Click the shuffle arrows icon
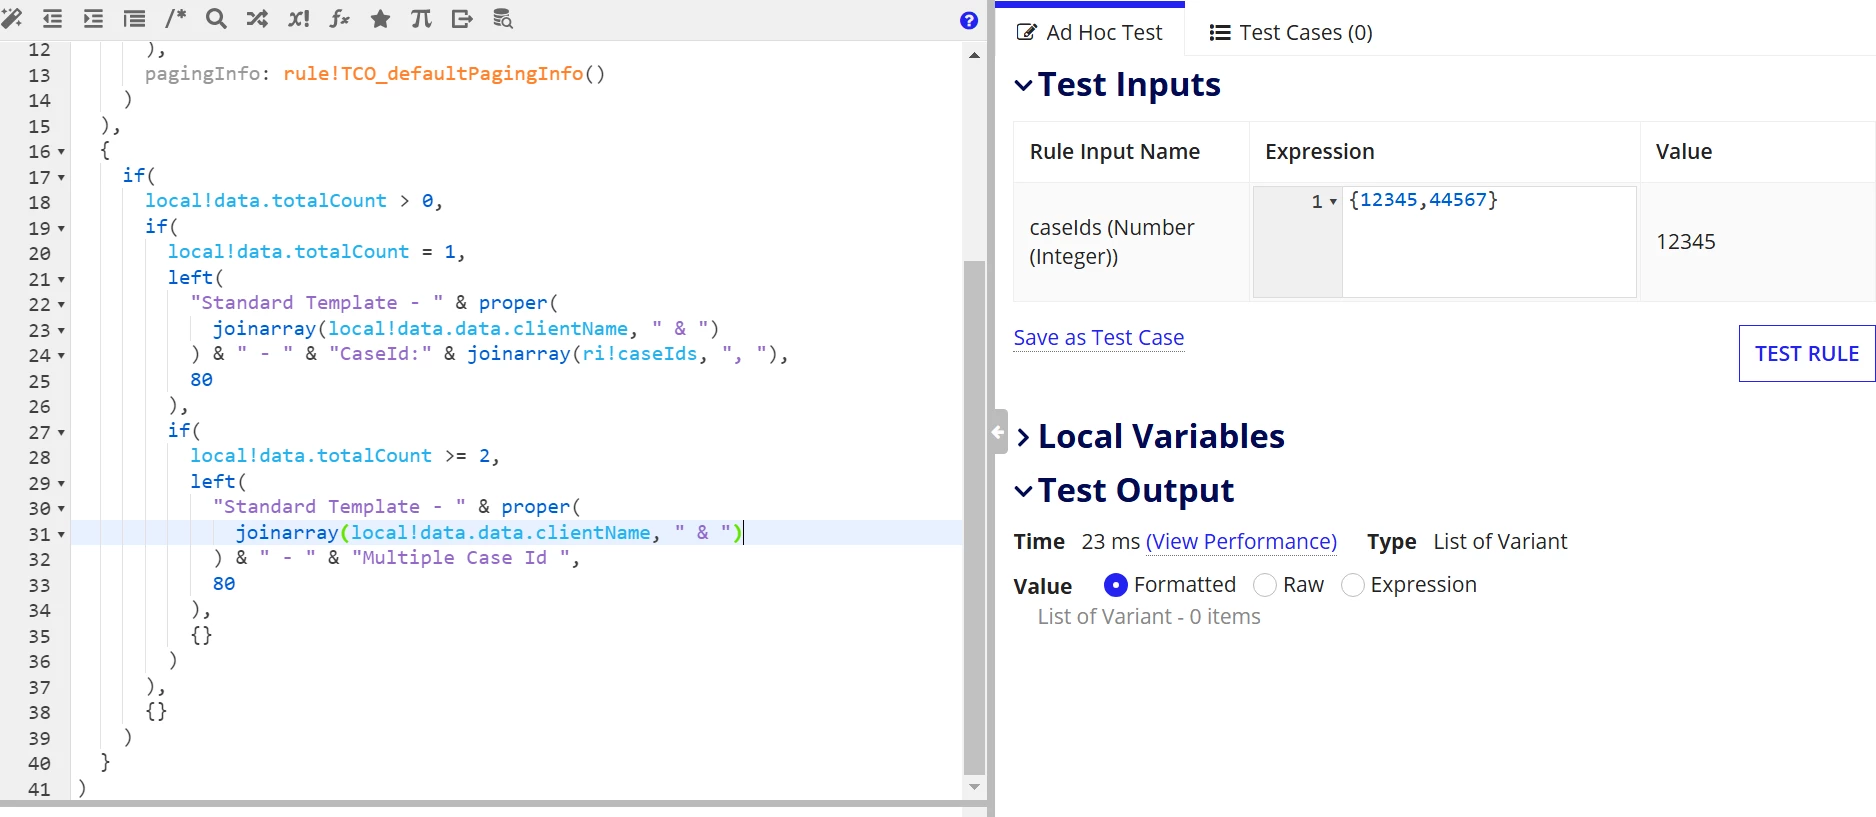1876x817 pixels. [x=257, y=18]
